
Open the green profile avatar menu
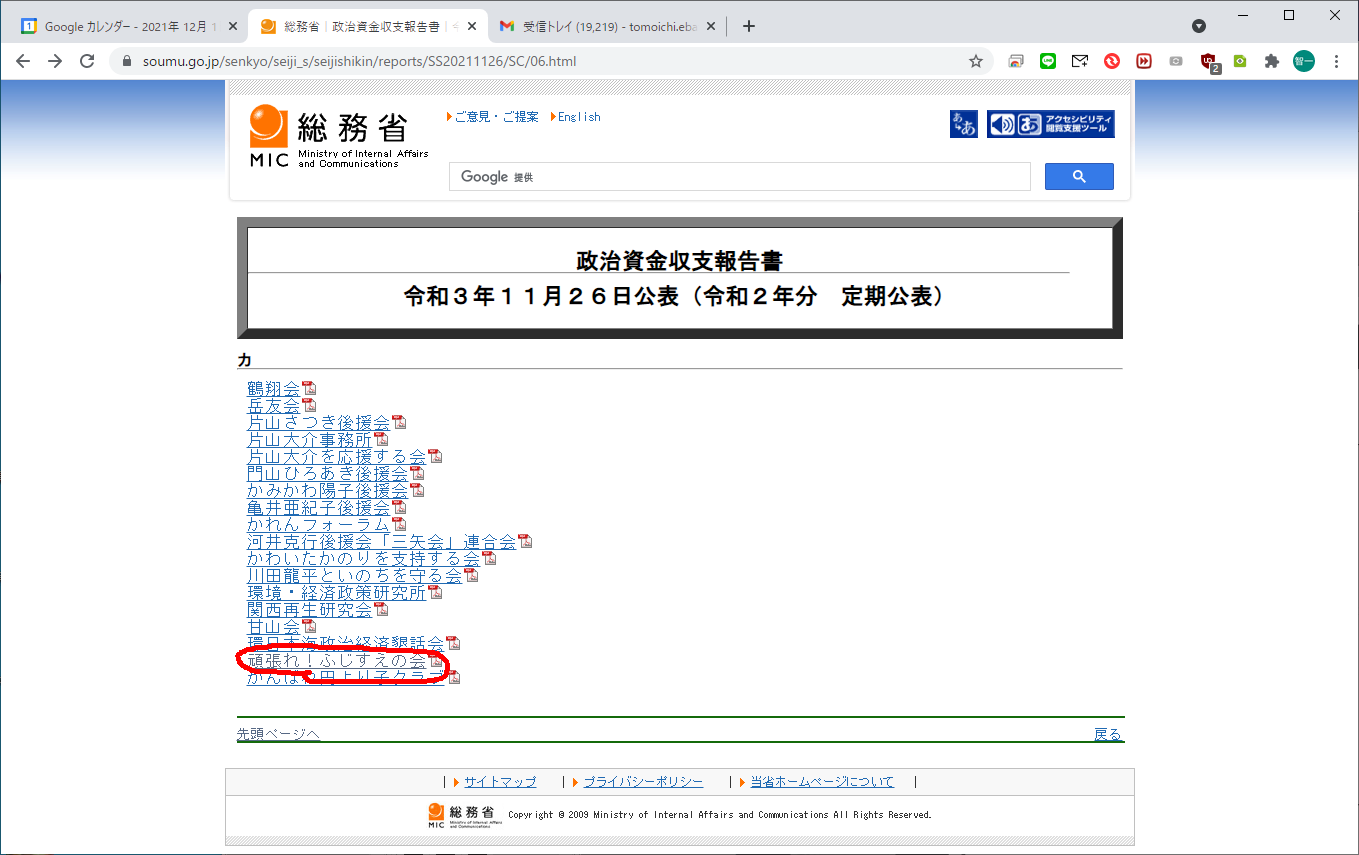pyautogui.click(x=1303, y=61)
